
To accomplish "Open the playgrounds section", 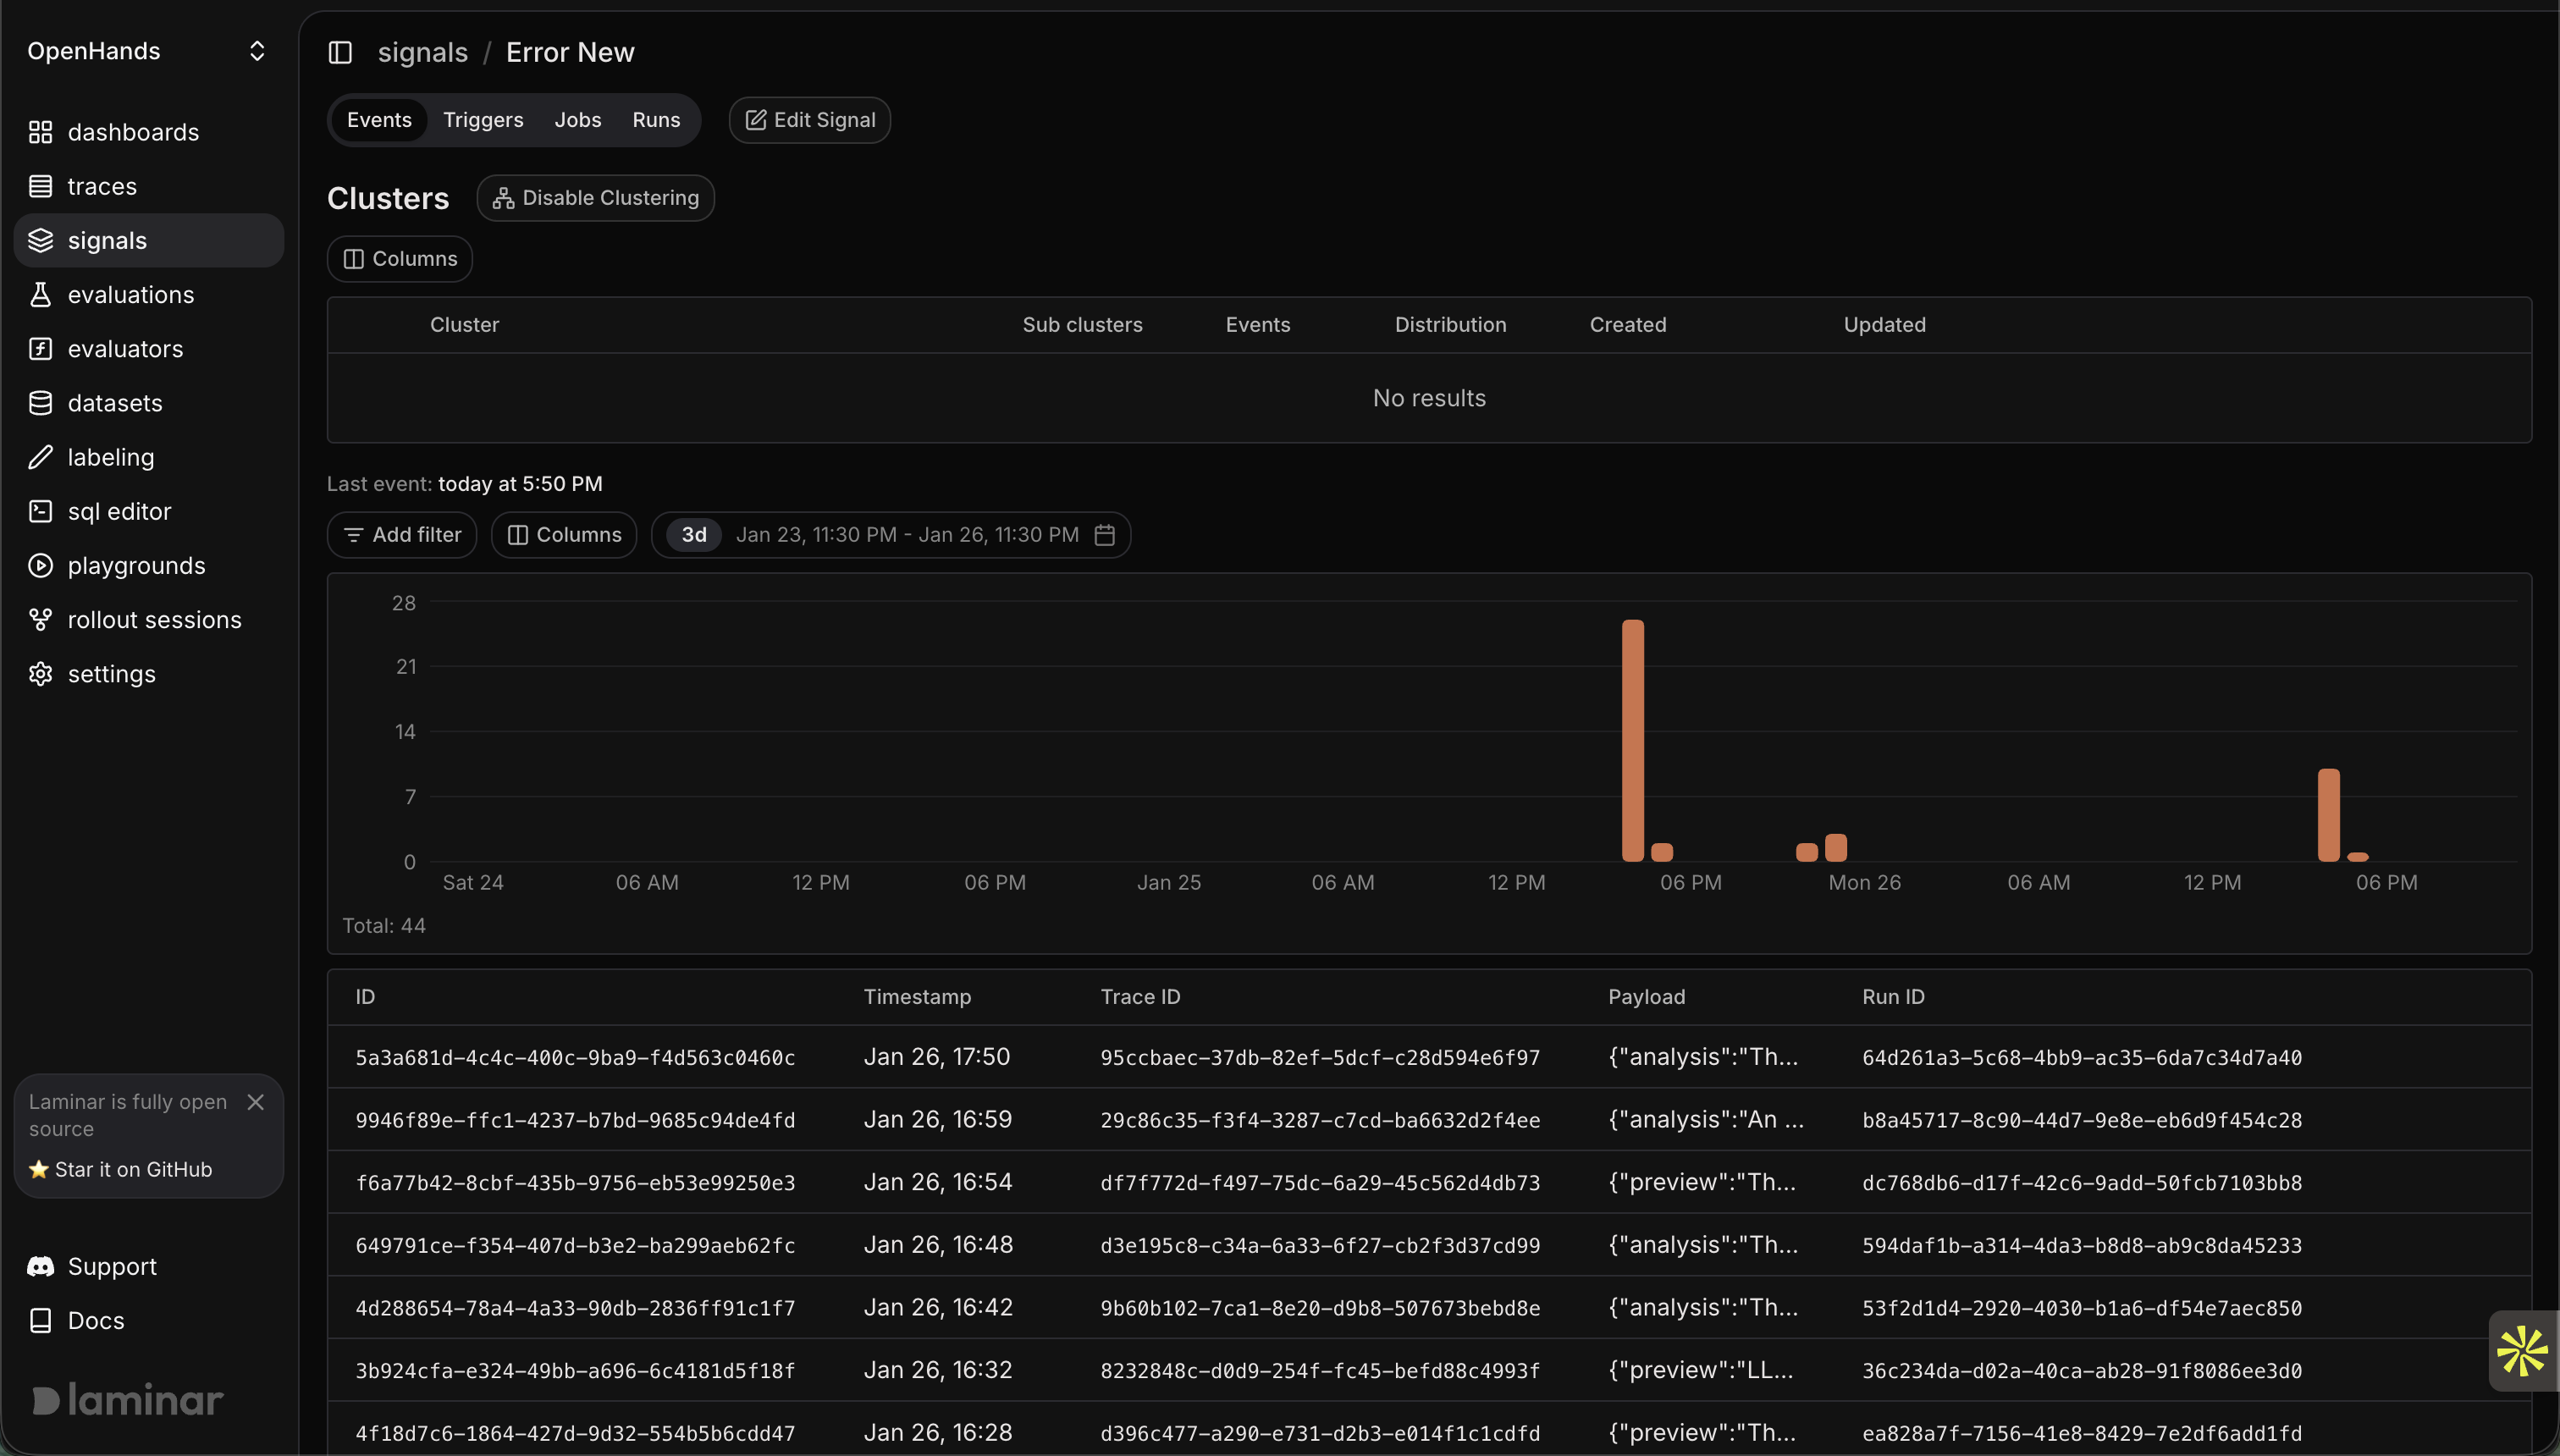I will (137, 565).
